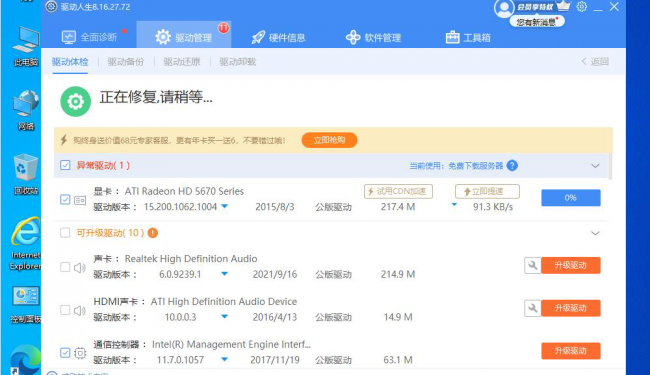
Task: Open Internet Explorer desktop icon
Action: 26,244
